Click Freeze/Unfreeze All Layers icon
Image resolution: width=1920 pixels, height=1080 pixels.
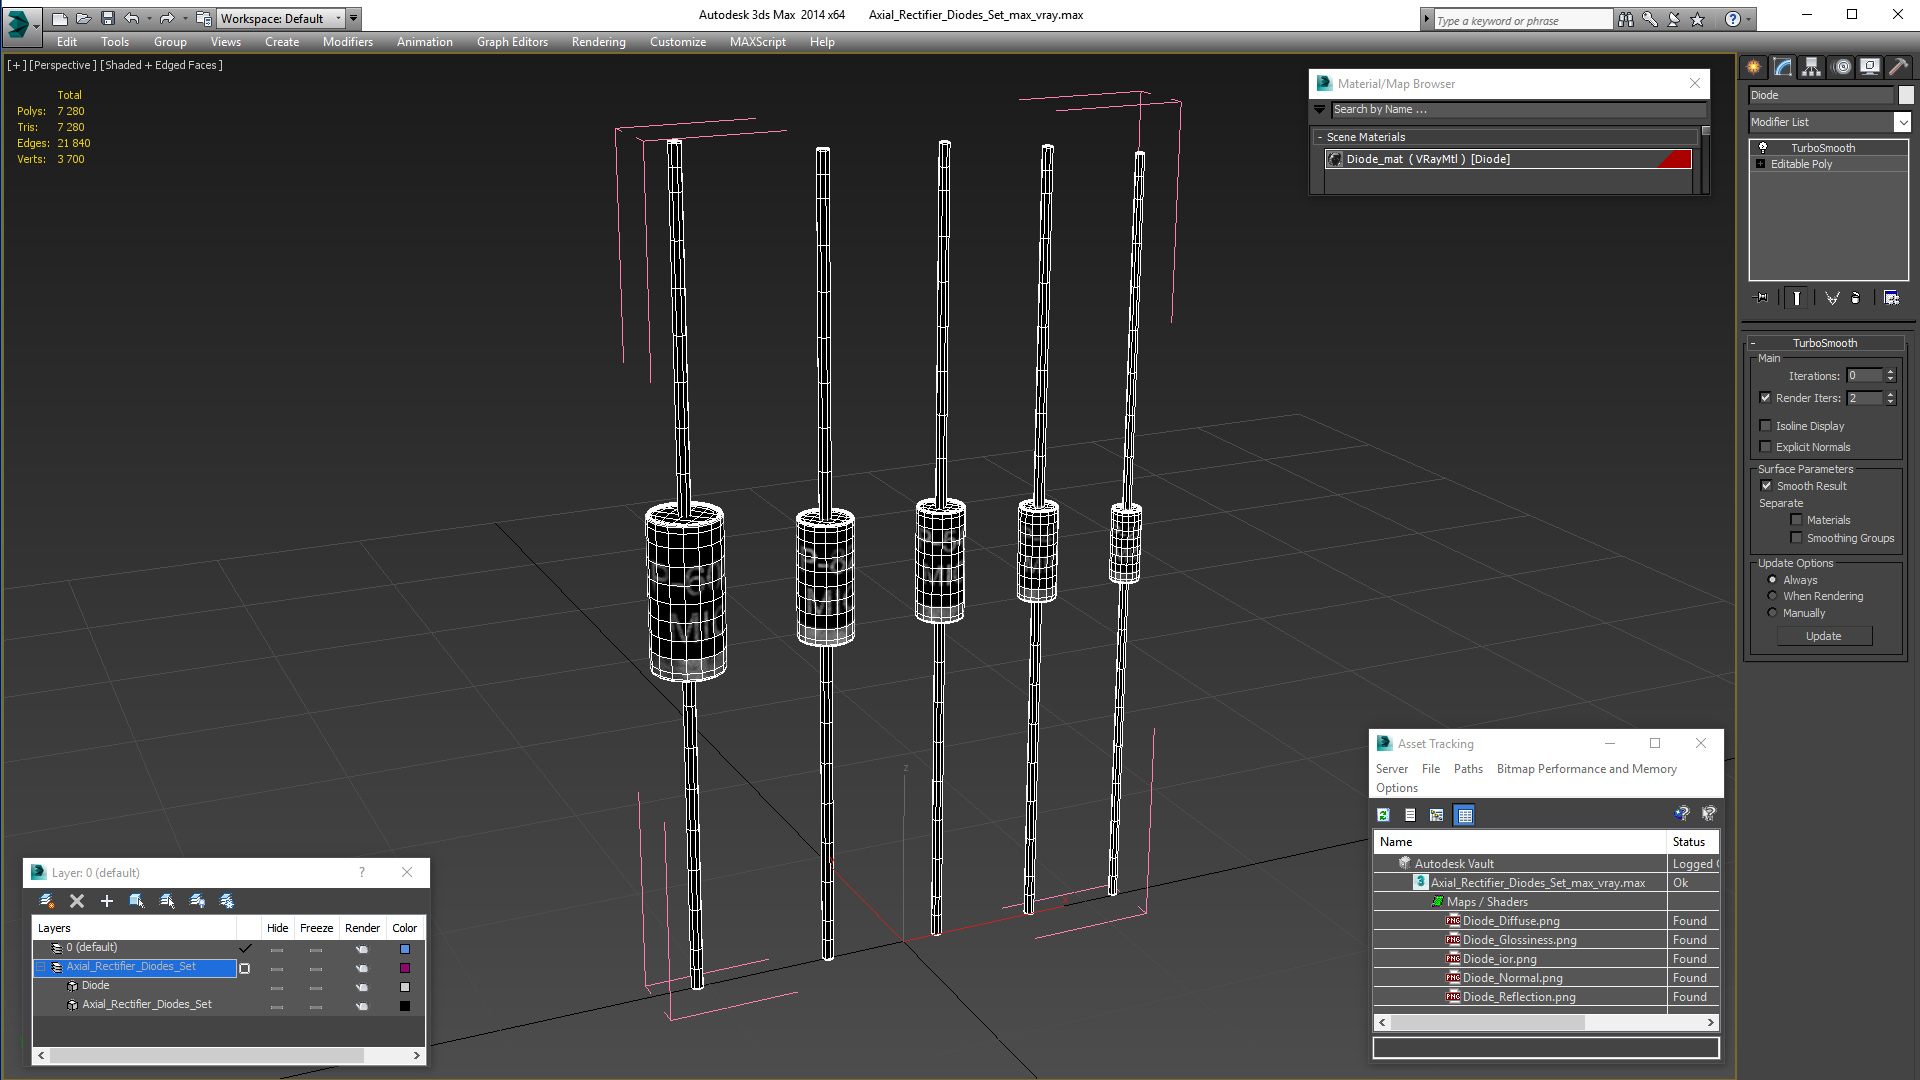coord(227,901)
